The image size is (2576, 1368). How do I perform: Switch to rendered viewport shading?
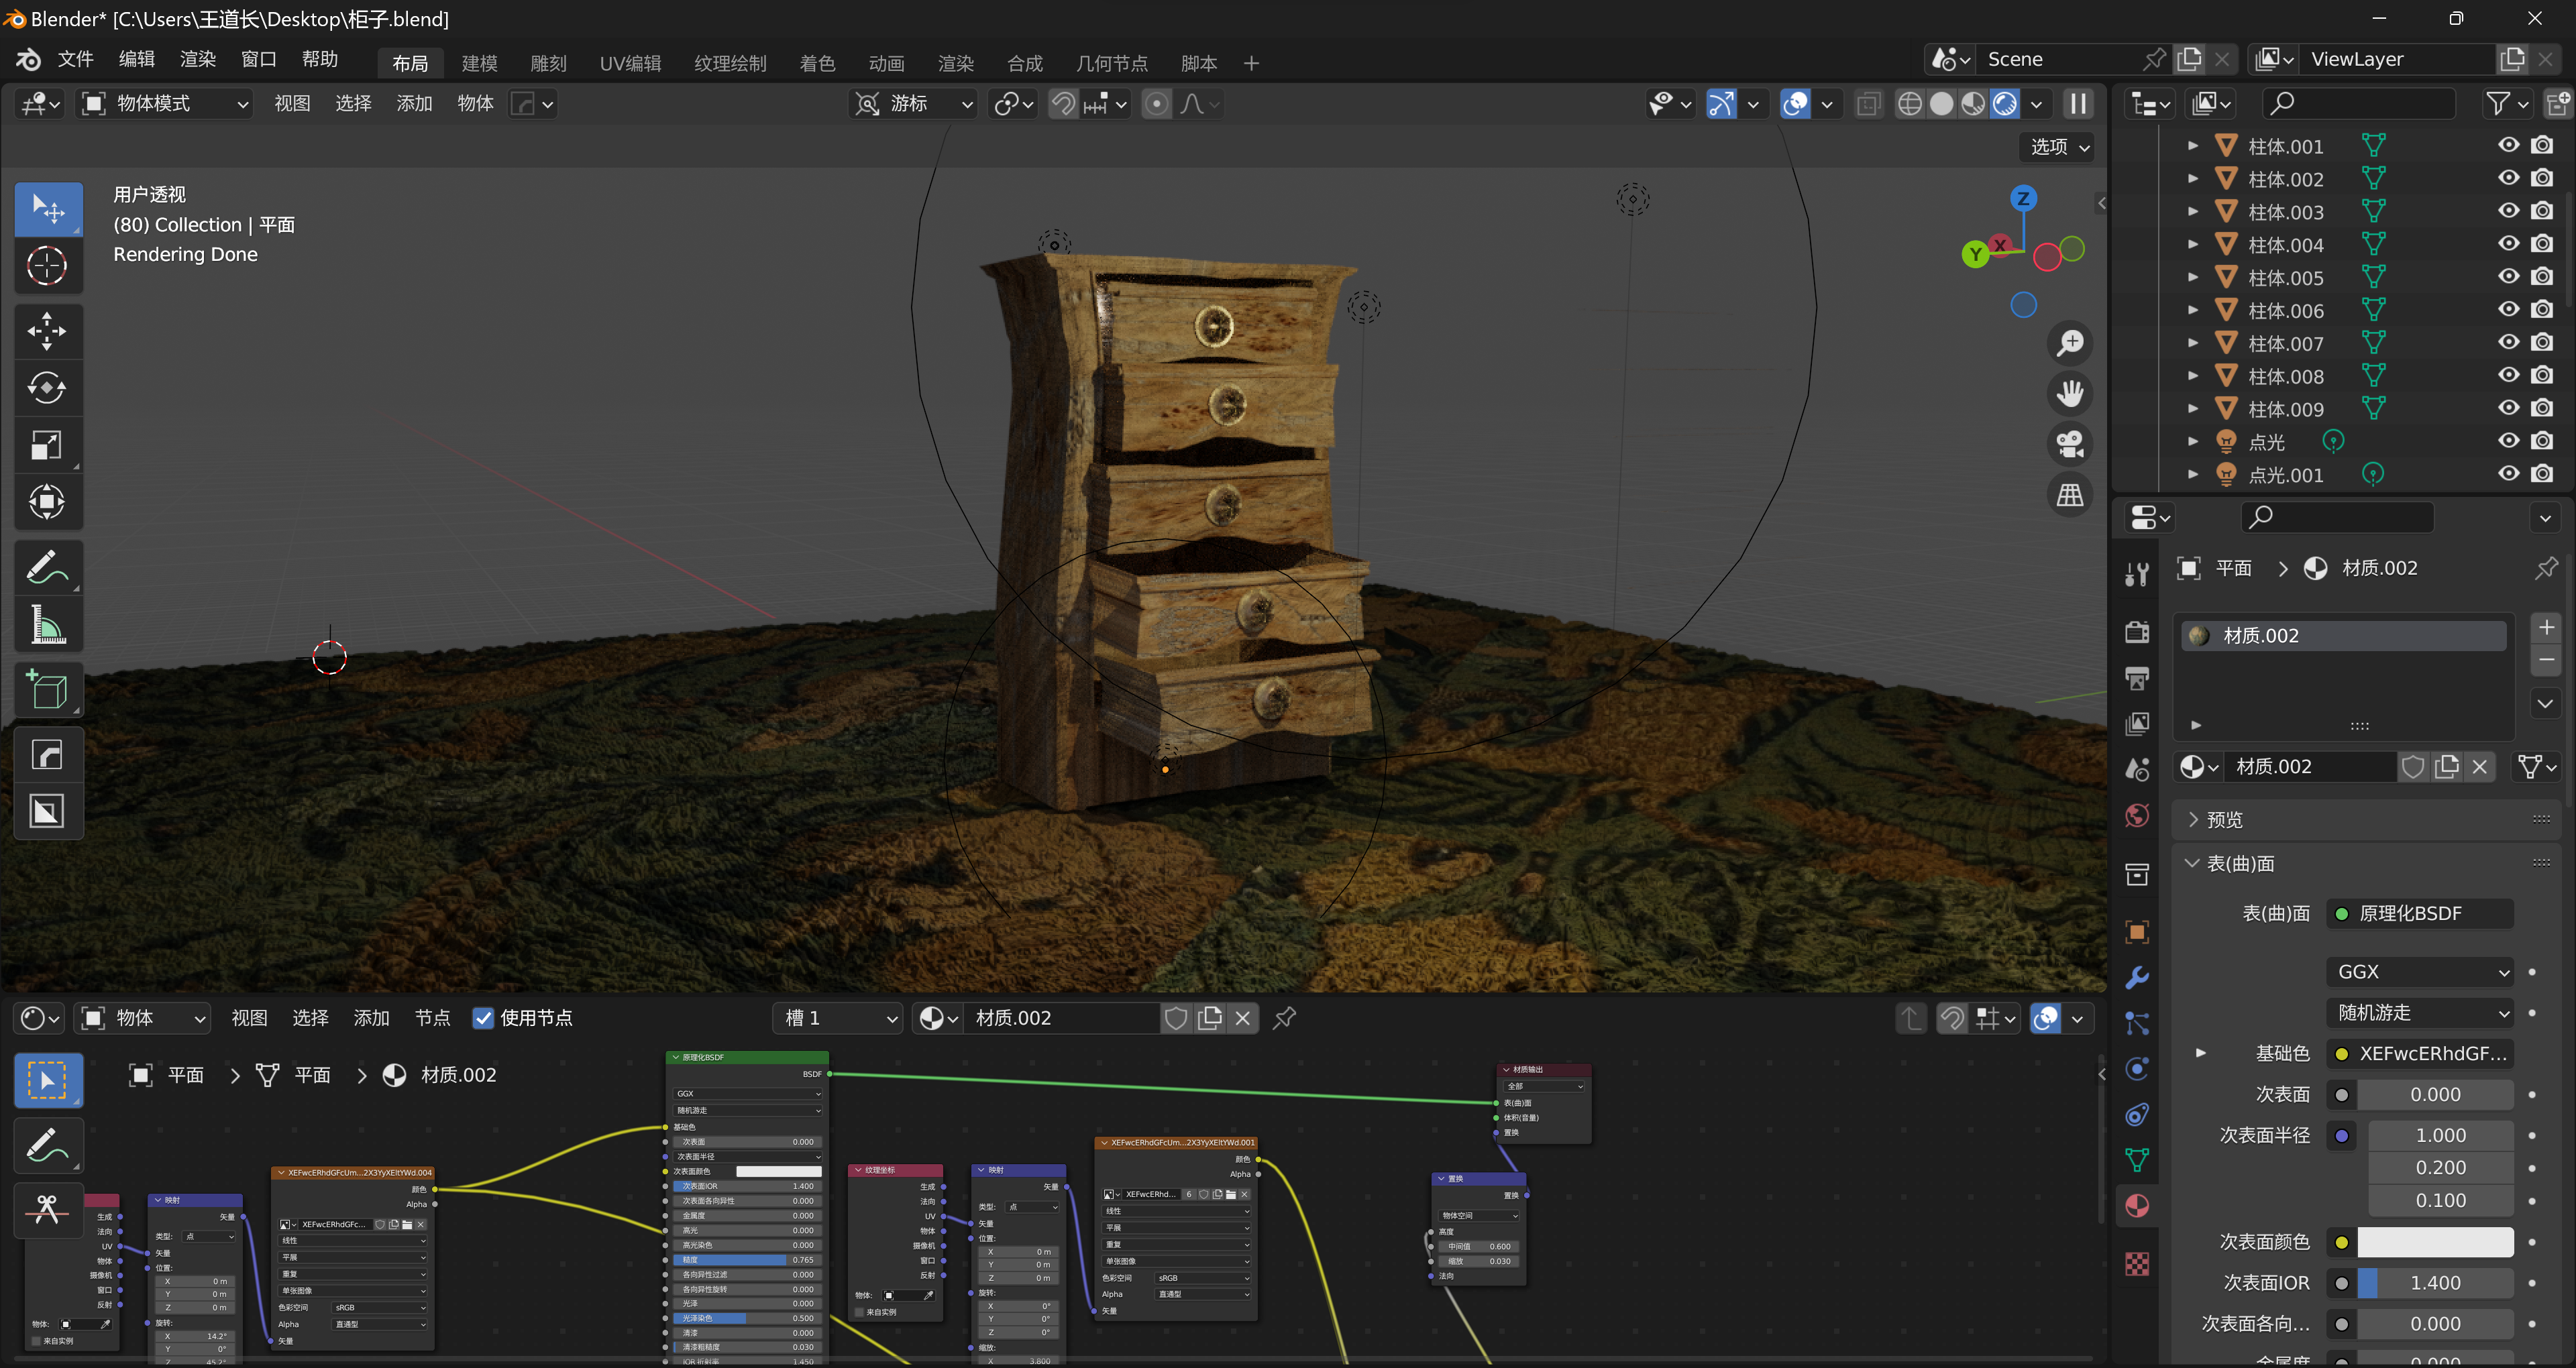[x=2004, y=104]
